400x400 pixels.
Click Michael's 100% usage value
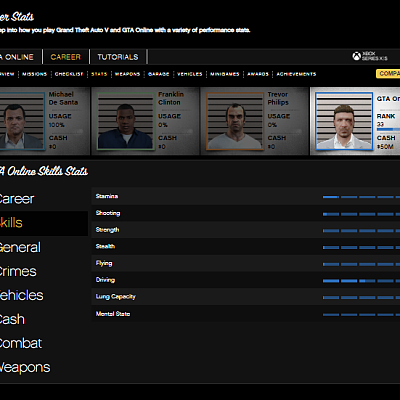pyautogui.click(x=57, y=125)
